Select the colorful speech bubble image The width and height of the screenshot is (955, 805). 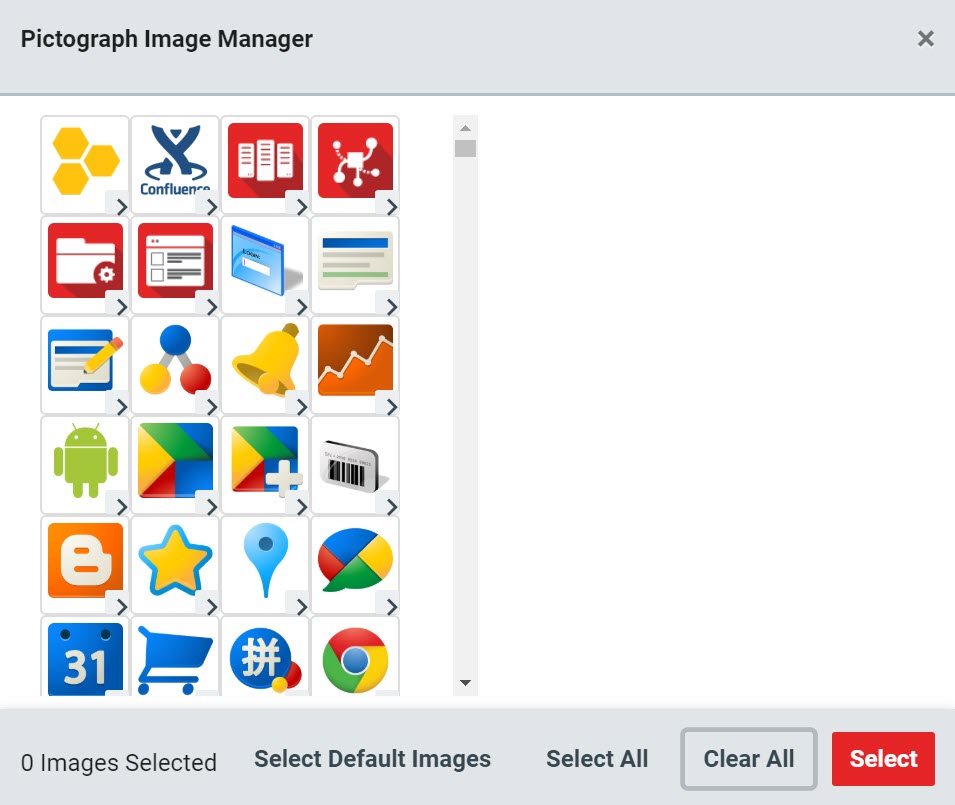356,560
